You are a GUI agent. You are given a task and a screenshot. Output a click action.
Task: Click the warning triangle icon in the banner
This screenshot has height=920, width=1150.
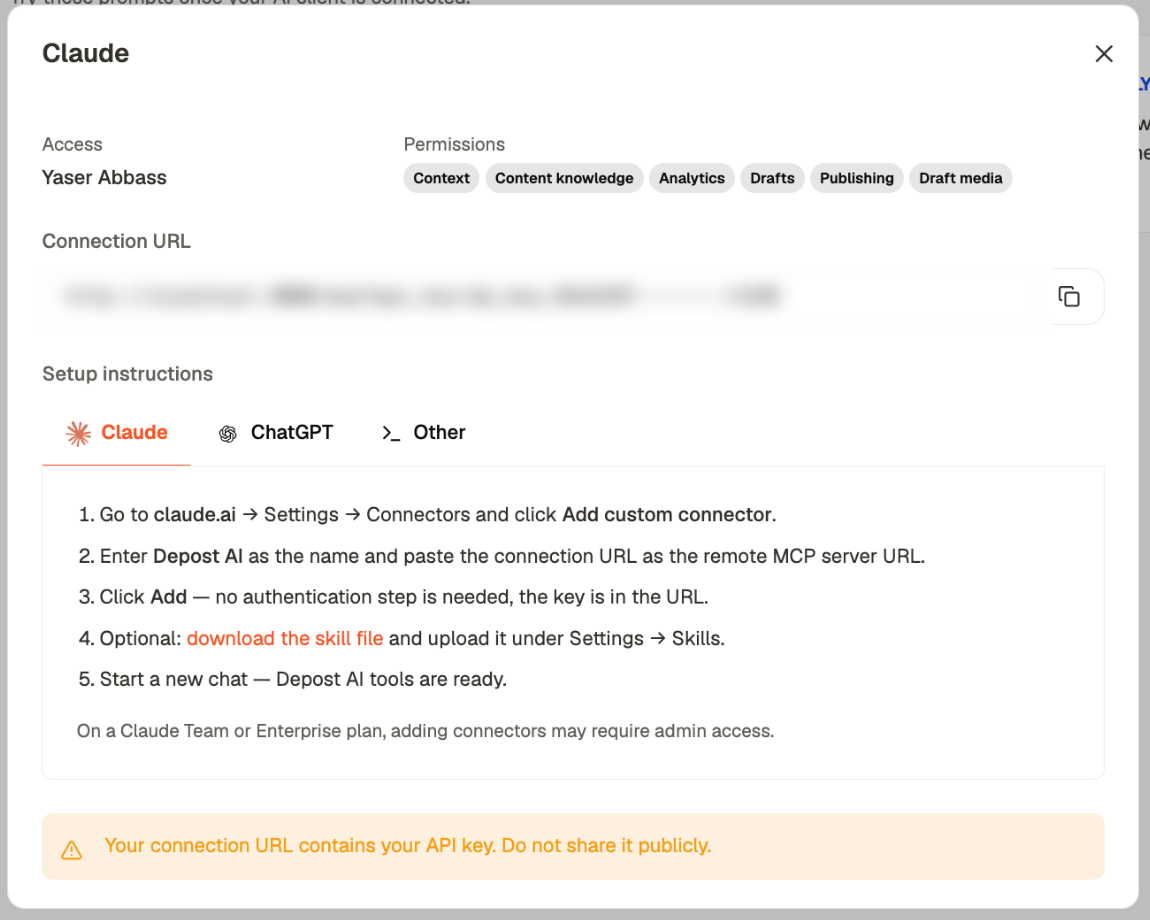72,850
